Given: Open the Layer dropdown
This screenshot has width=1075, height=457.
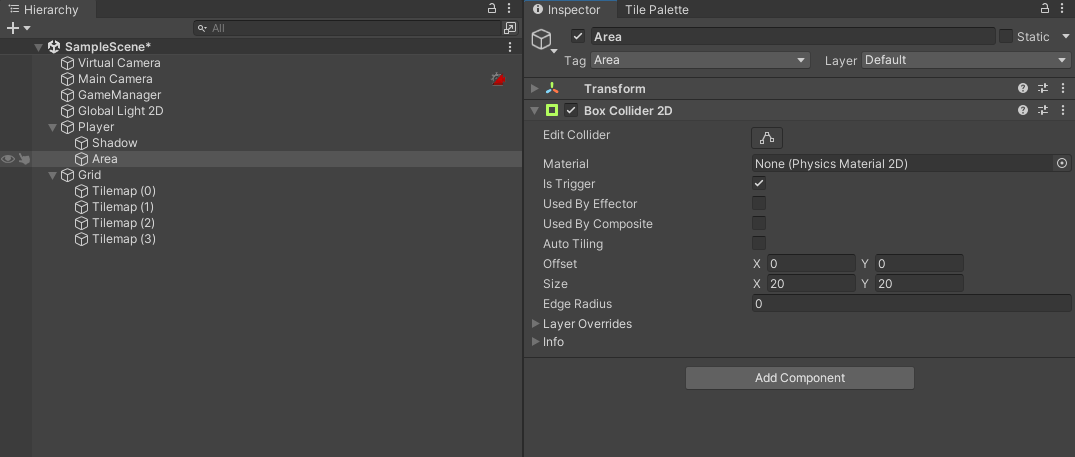Looking at the screenshot, I should tap(966, 60).
